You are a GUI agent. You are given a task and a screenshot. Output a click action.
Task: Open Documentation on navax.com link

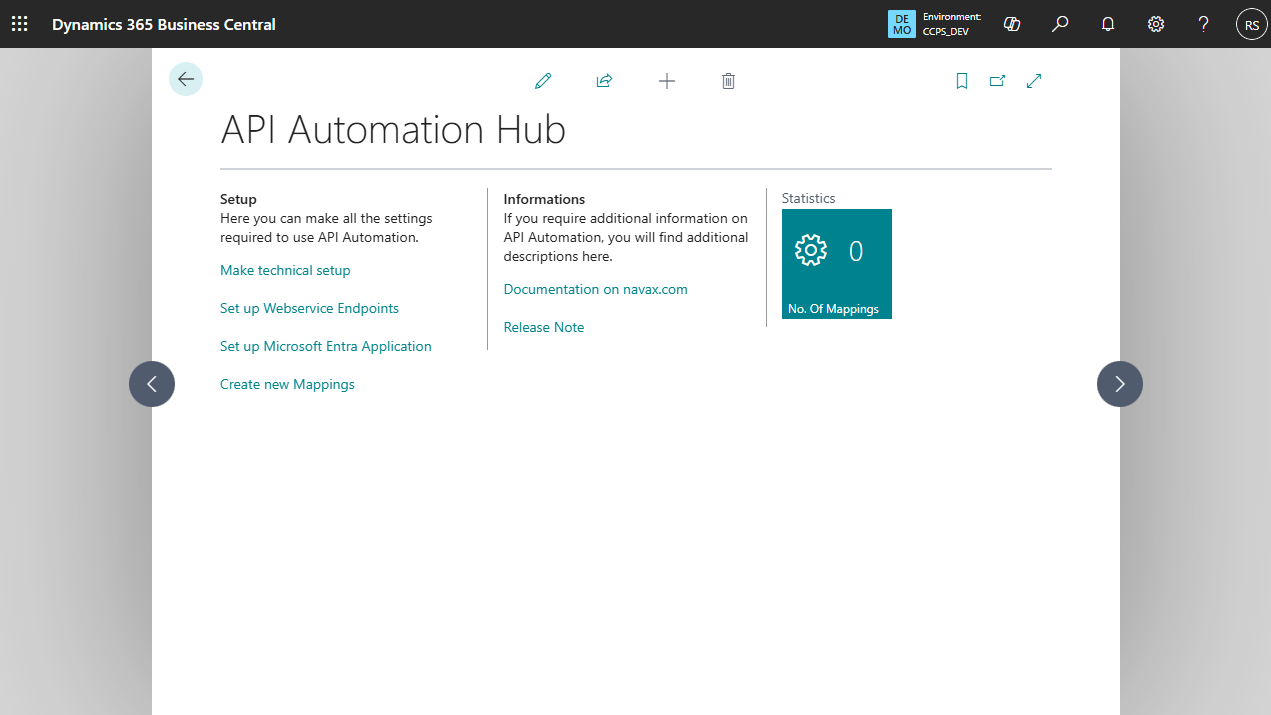coord(596,289)
